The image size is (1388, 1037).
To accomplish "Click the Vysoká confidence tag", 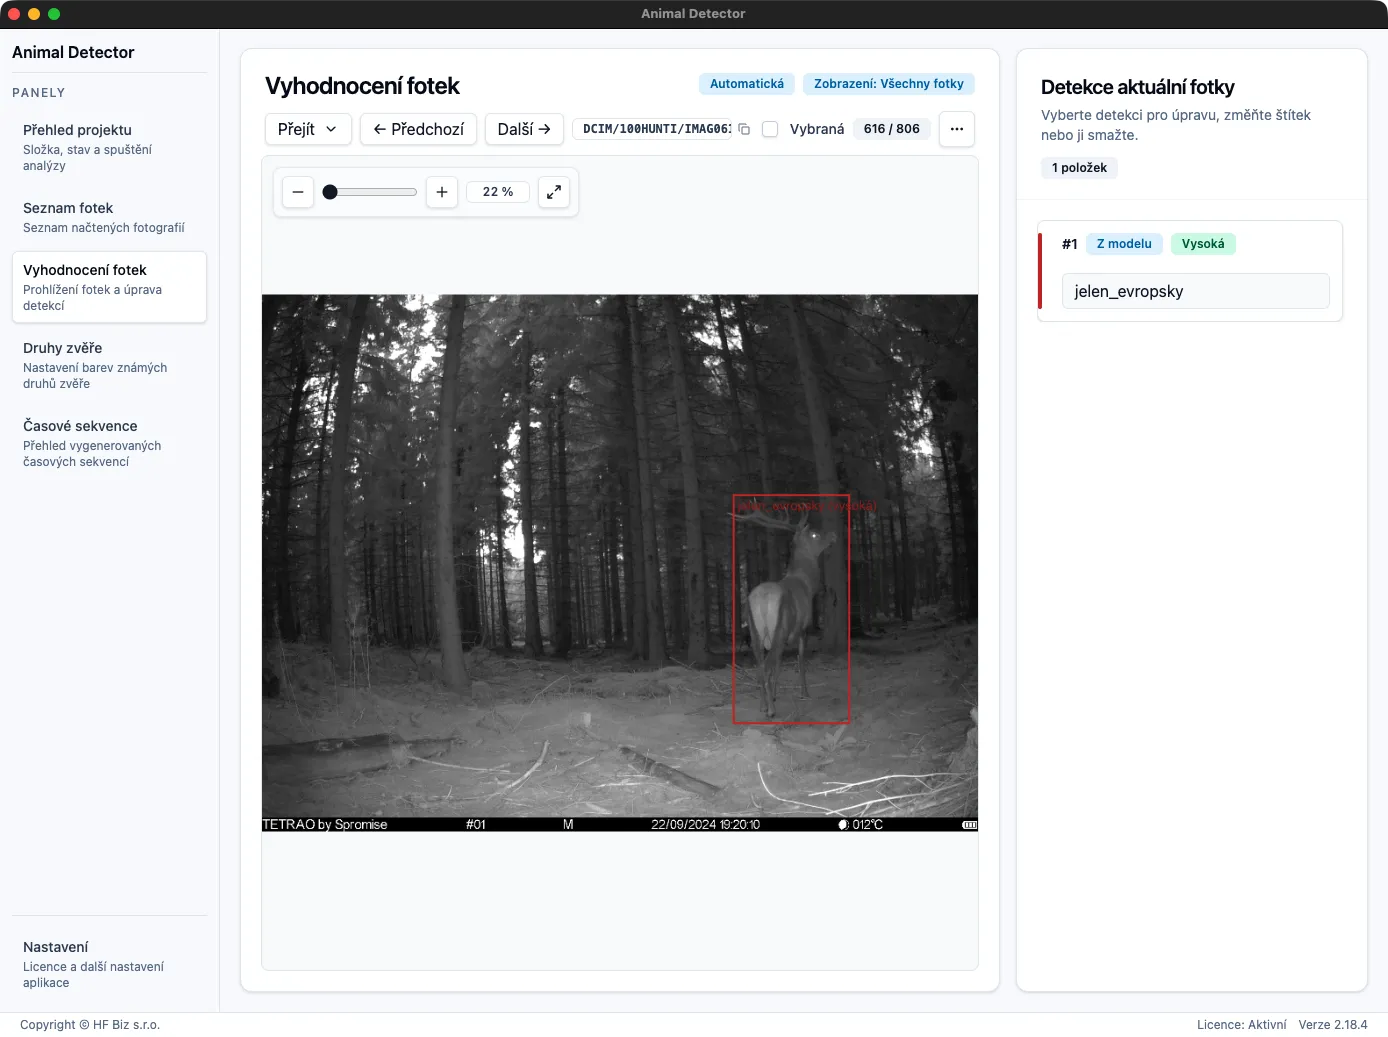I will [1203, 244].
